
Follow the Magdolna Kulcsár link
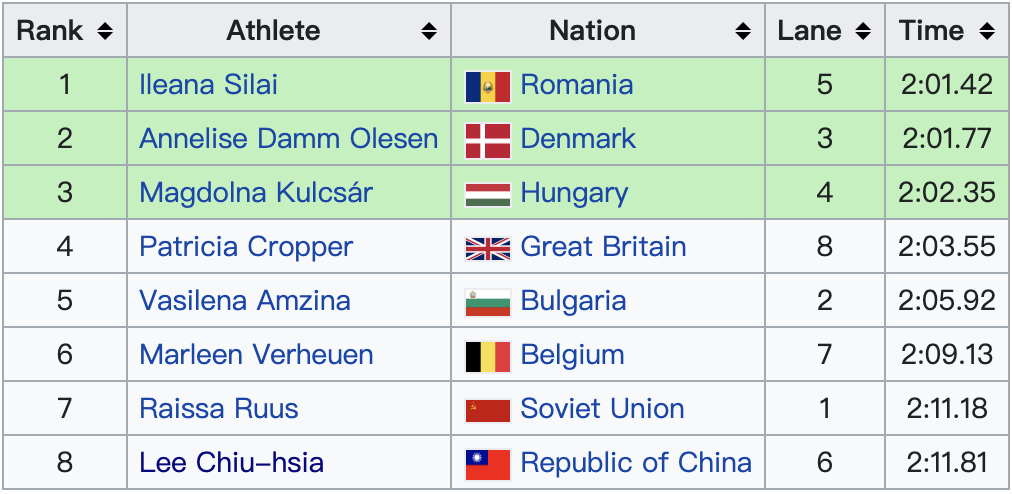click(255, 192)
